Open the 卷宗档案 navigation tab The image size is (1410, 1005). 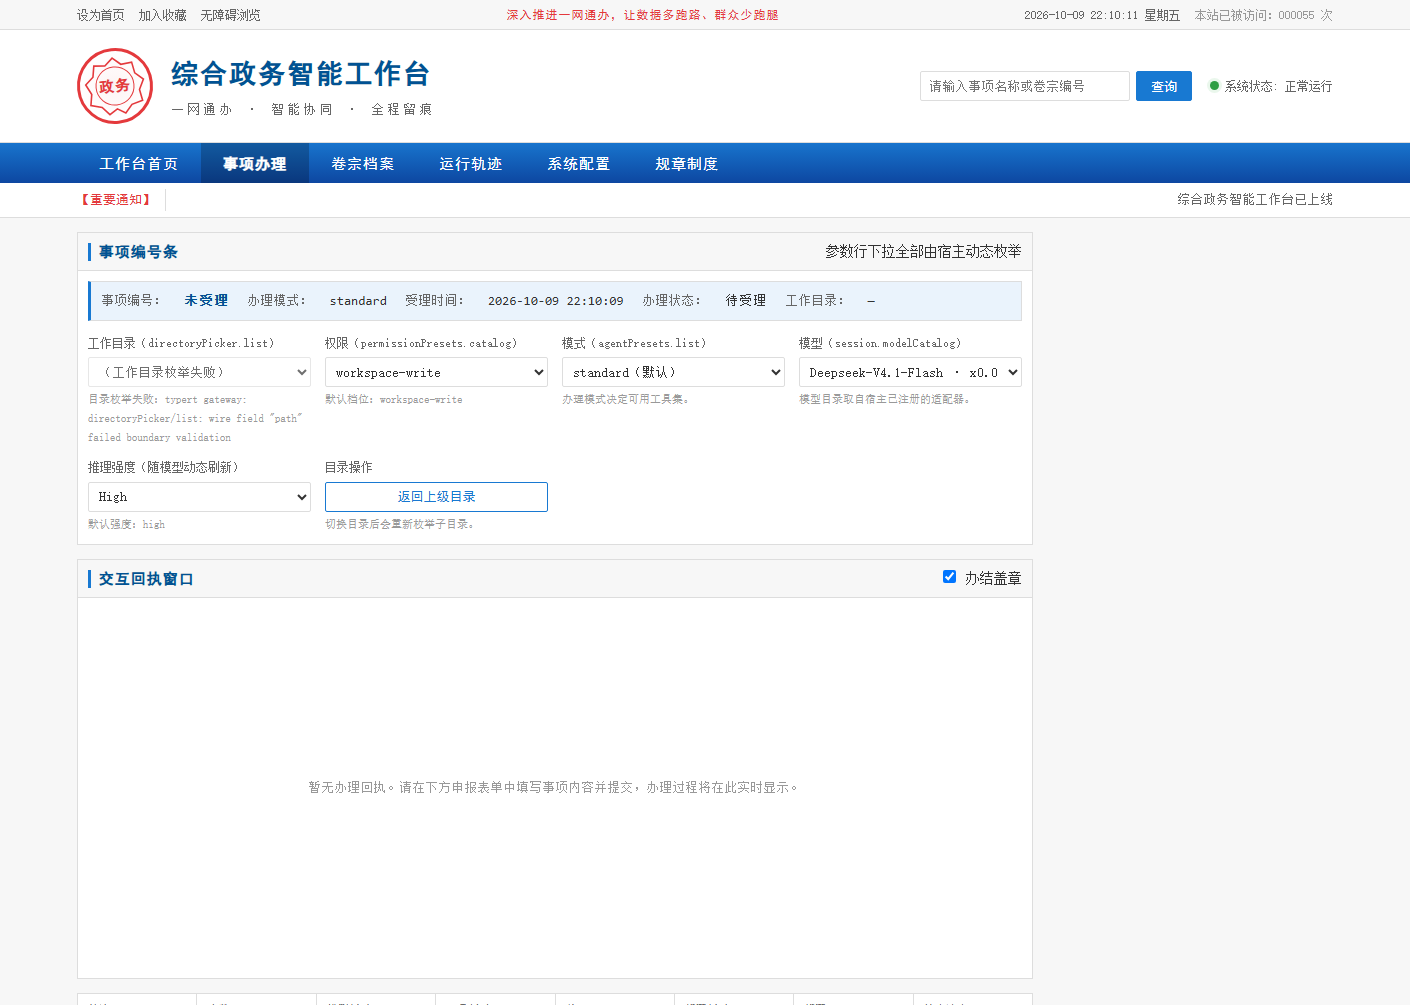click(x=363, y=164)
